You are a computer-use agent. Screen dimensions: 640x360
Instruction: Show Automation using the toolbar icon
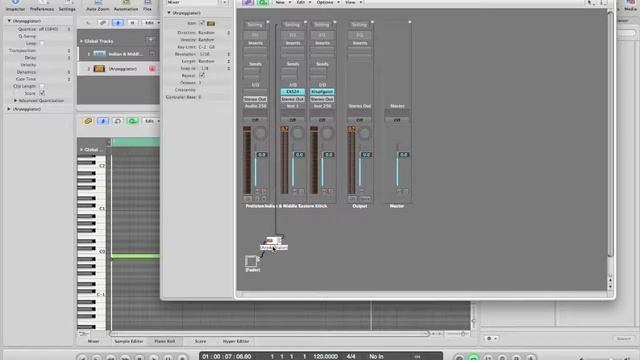(x=126, y=5)
